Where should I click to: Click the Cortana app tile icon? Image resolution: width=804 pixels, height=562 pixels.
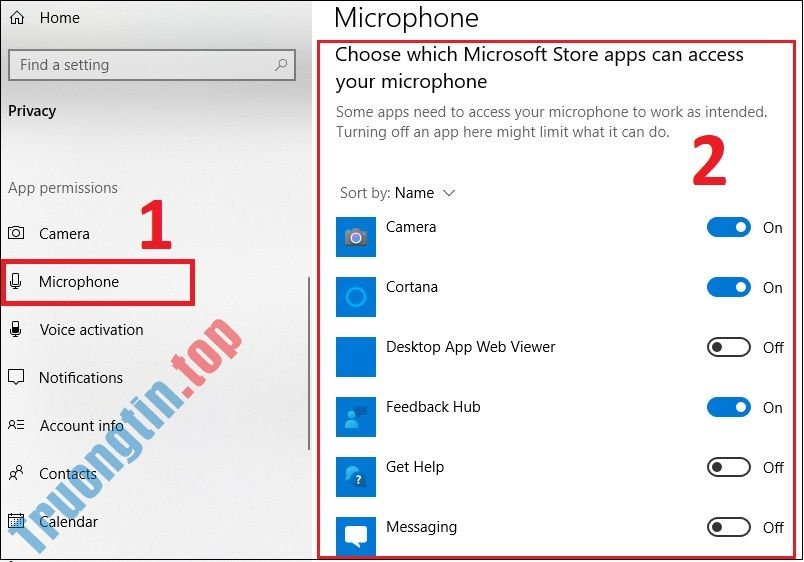point(356,297)
